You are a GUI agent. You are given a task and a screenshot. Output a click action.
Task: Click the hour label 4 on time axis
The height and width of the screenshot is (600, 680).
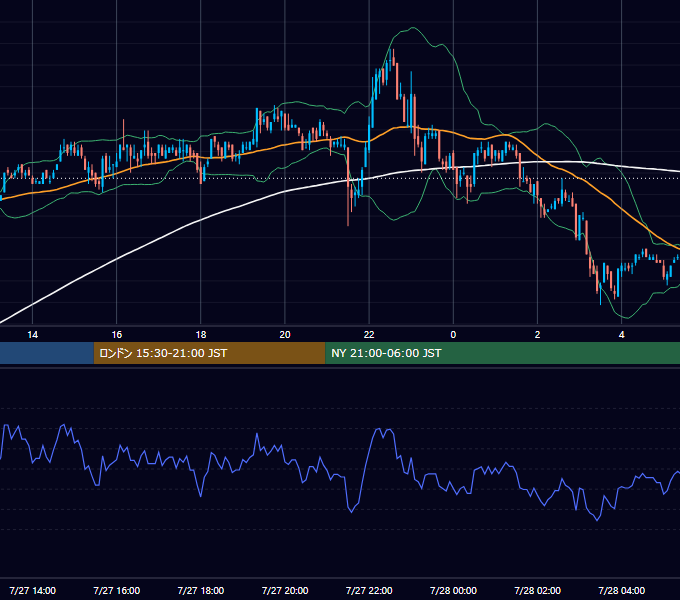tap(621, 335)
